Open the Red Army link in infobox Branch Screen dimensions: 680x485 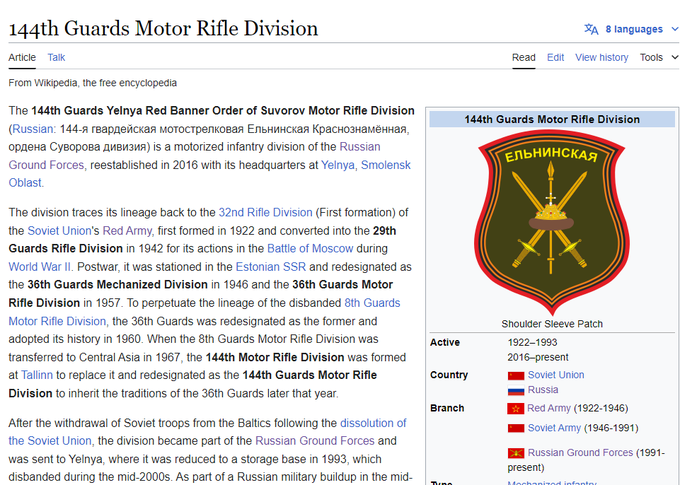click(x=549, y=408)
